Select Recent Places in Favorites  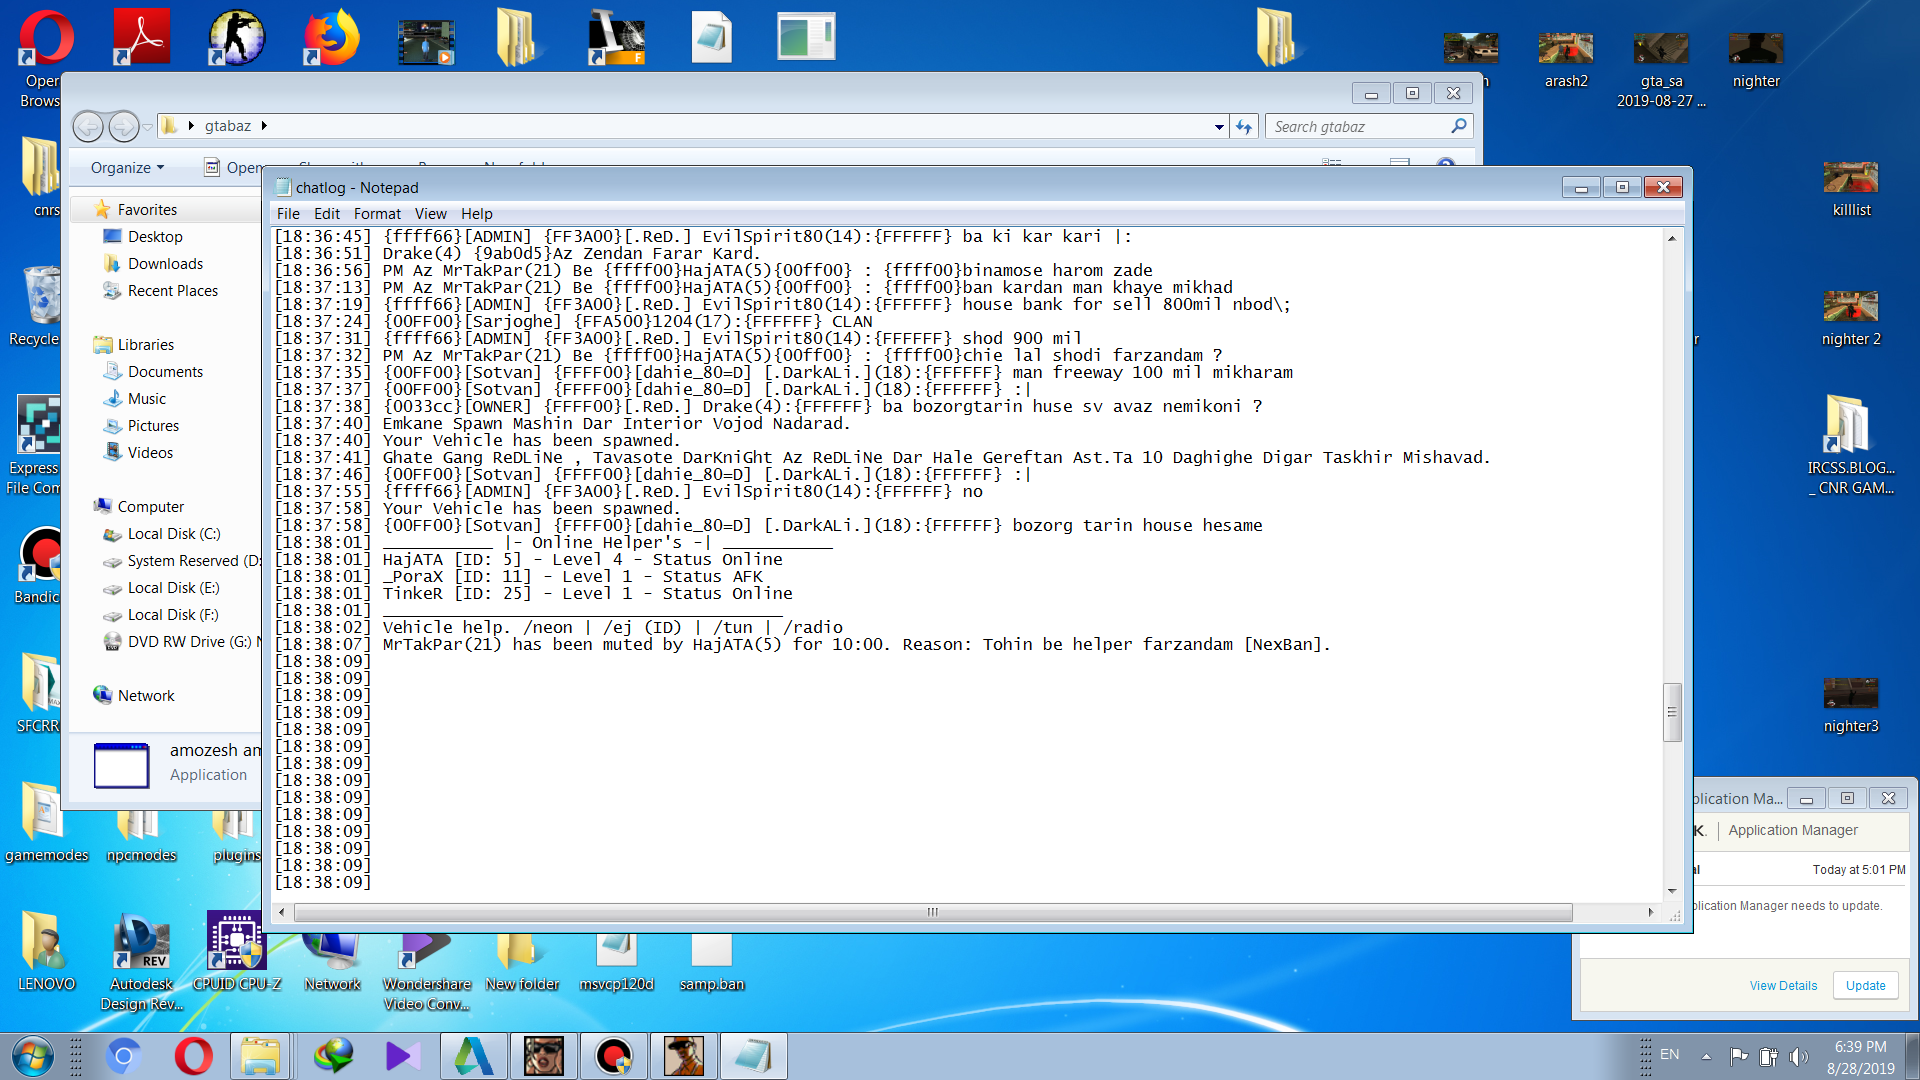click(x=172, y=291)
